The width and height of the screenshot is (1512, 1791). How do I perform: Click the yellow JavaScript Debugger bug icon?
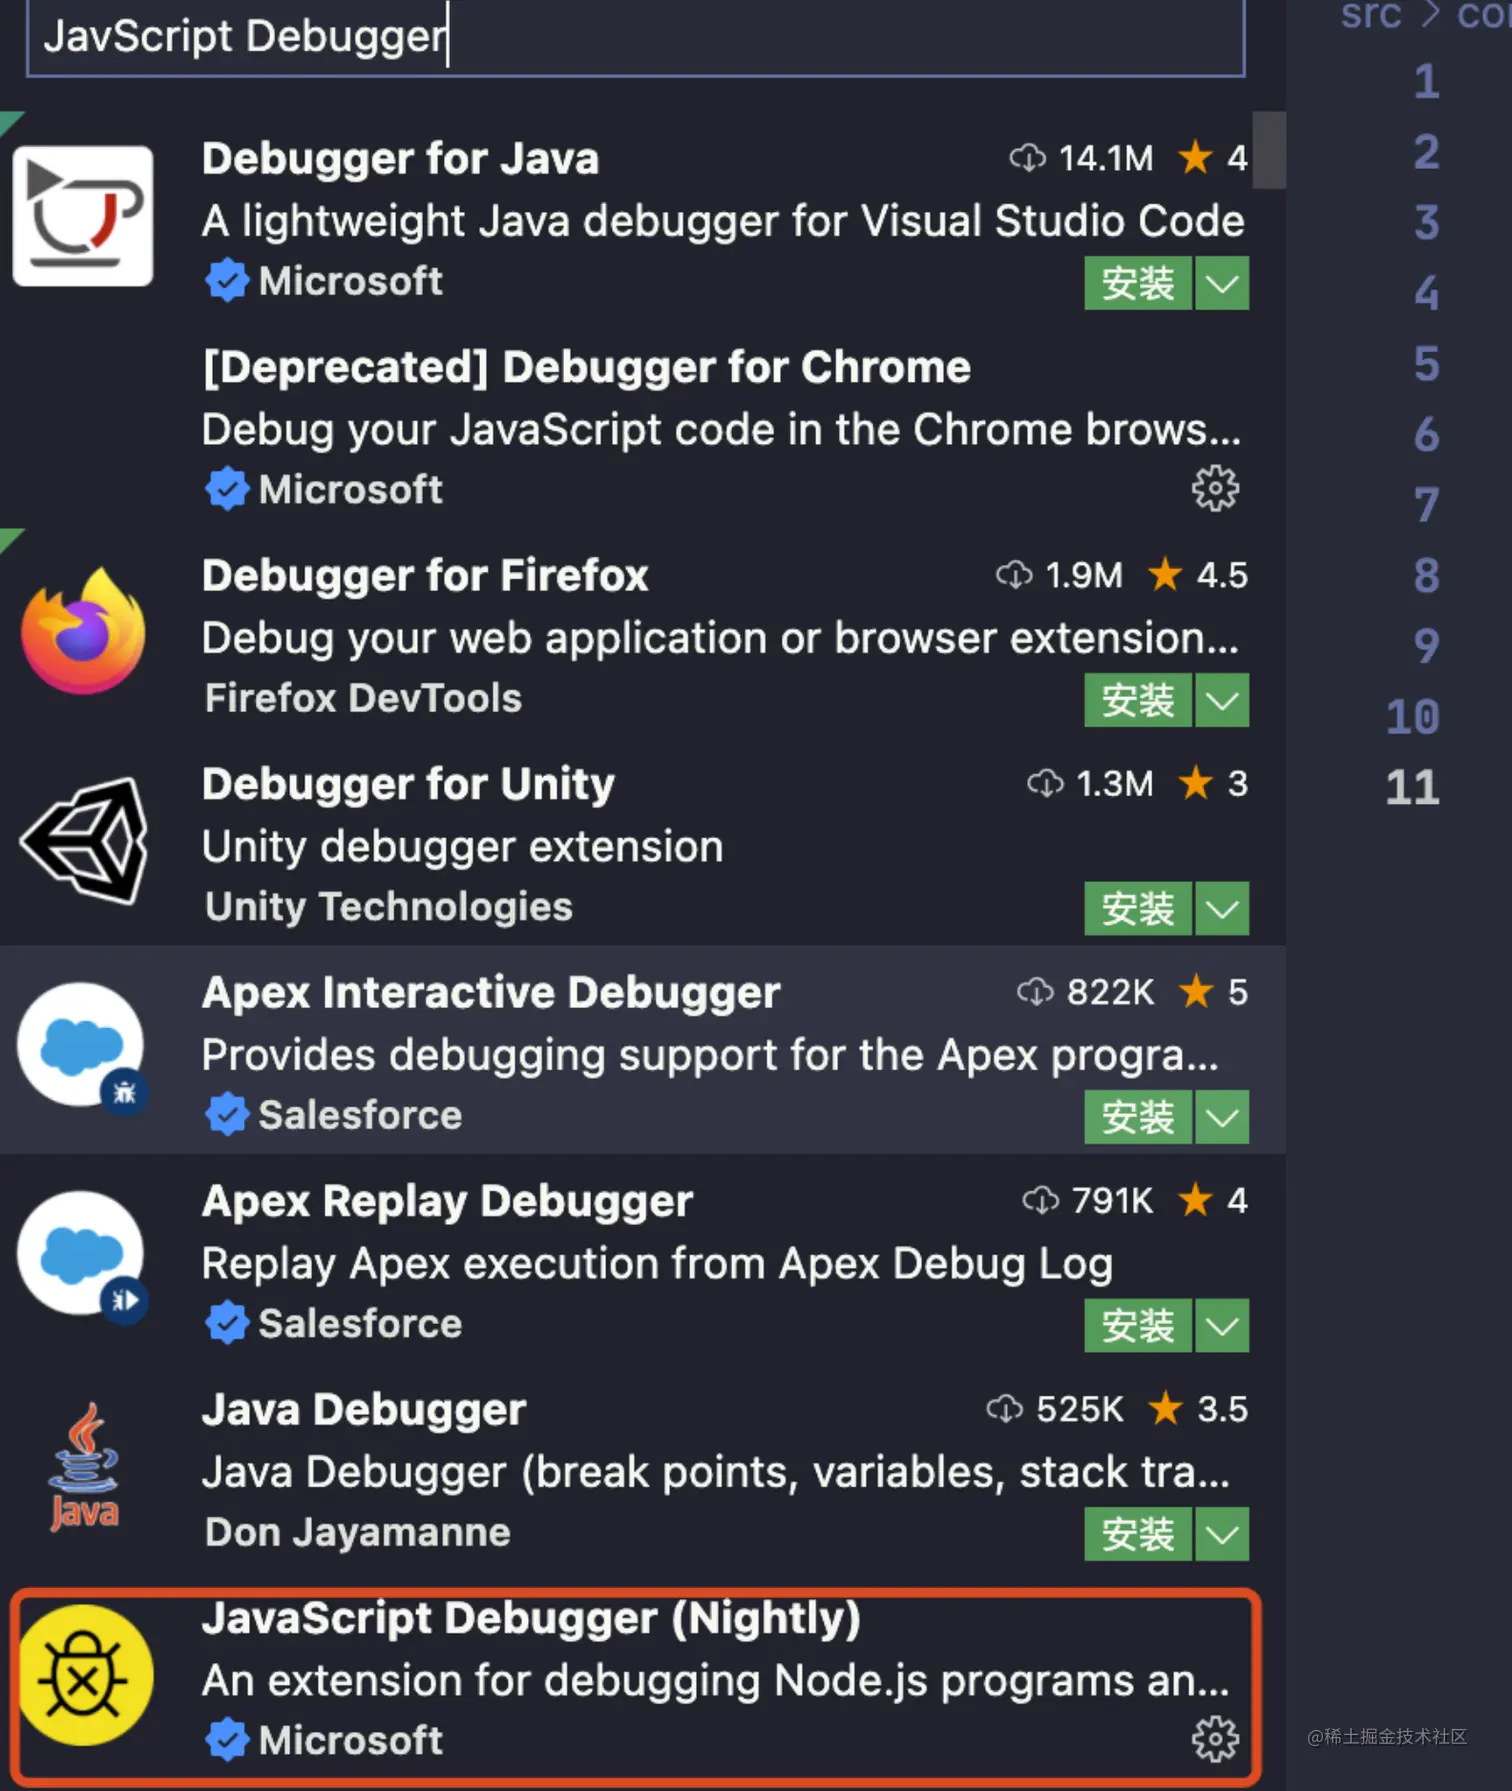(86, 1676)
